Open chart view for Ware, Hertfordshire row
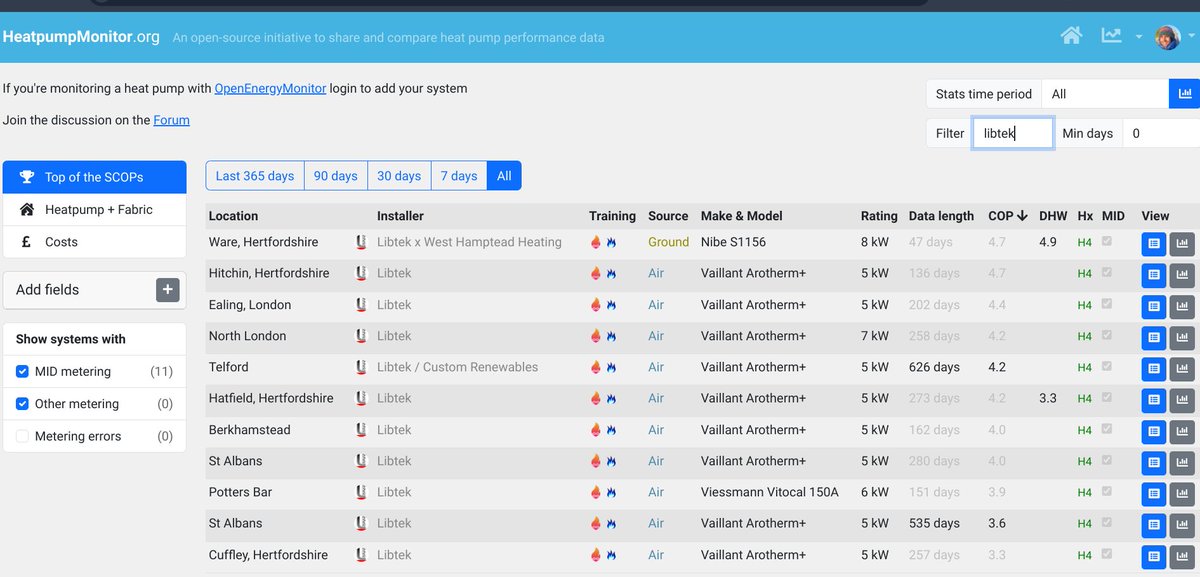This screenshot has height=577, width=1200. click(1182, 243)
